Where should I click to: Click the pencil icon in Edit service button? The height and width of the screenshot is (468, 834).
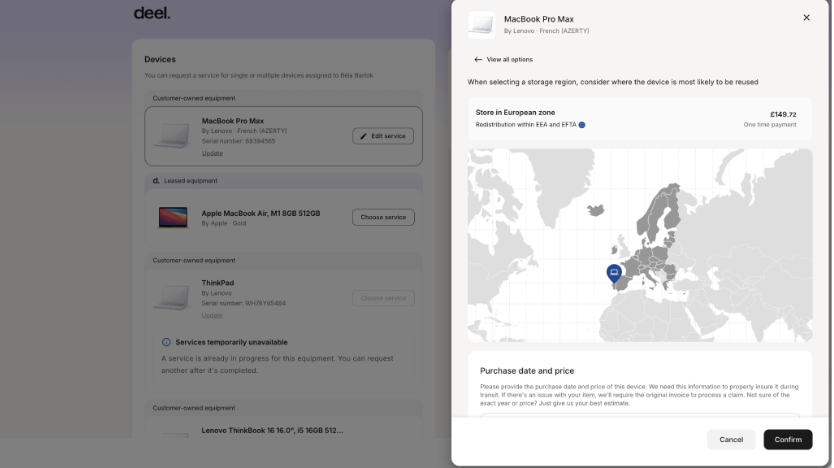(x=364, y=136)
